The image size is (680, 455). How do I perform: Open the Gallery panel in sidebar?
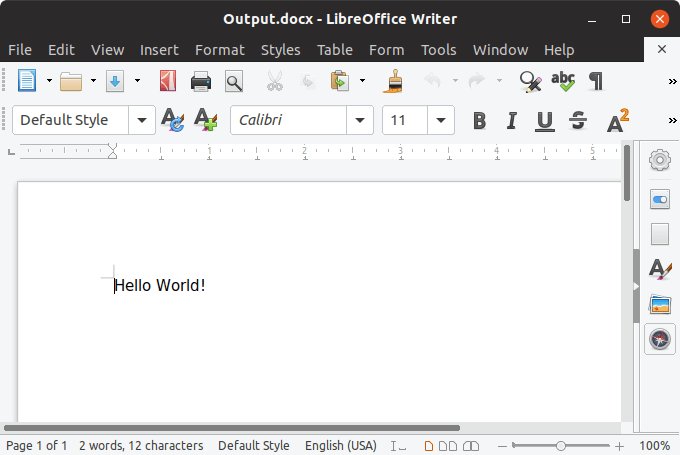click(660, 304)
